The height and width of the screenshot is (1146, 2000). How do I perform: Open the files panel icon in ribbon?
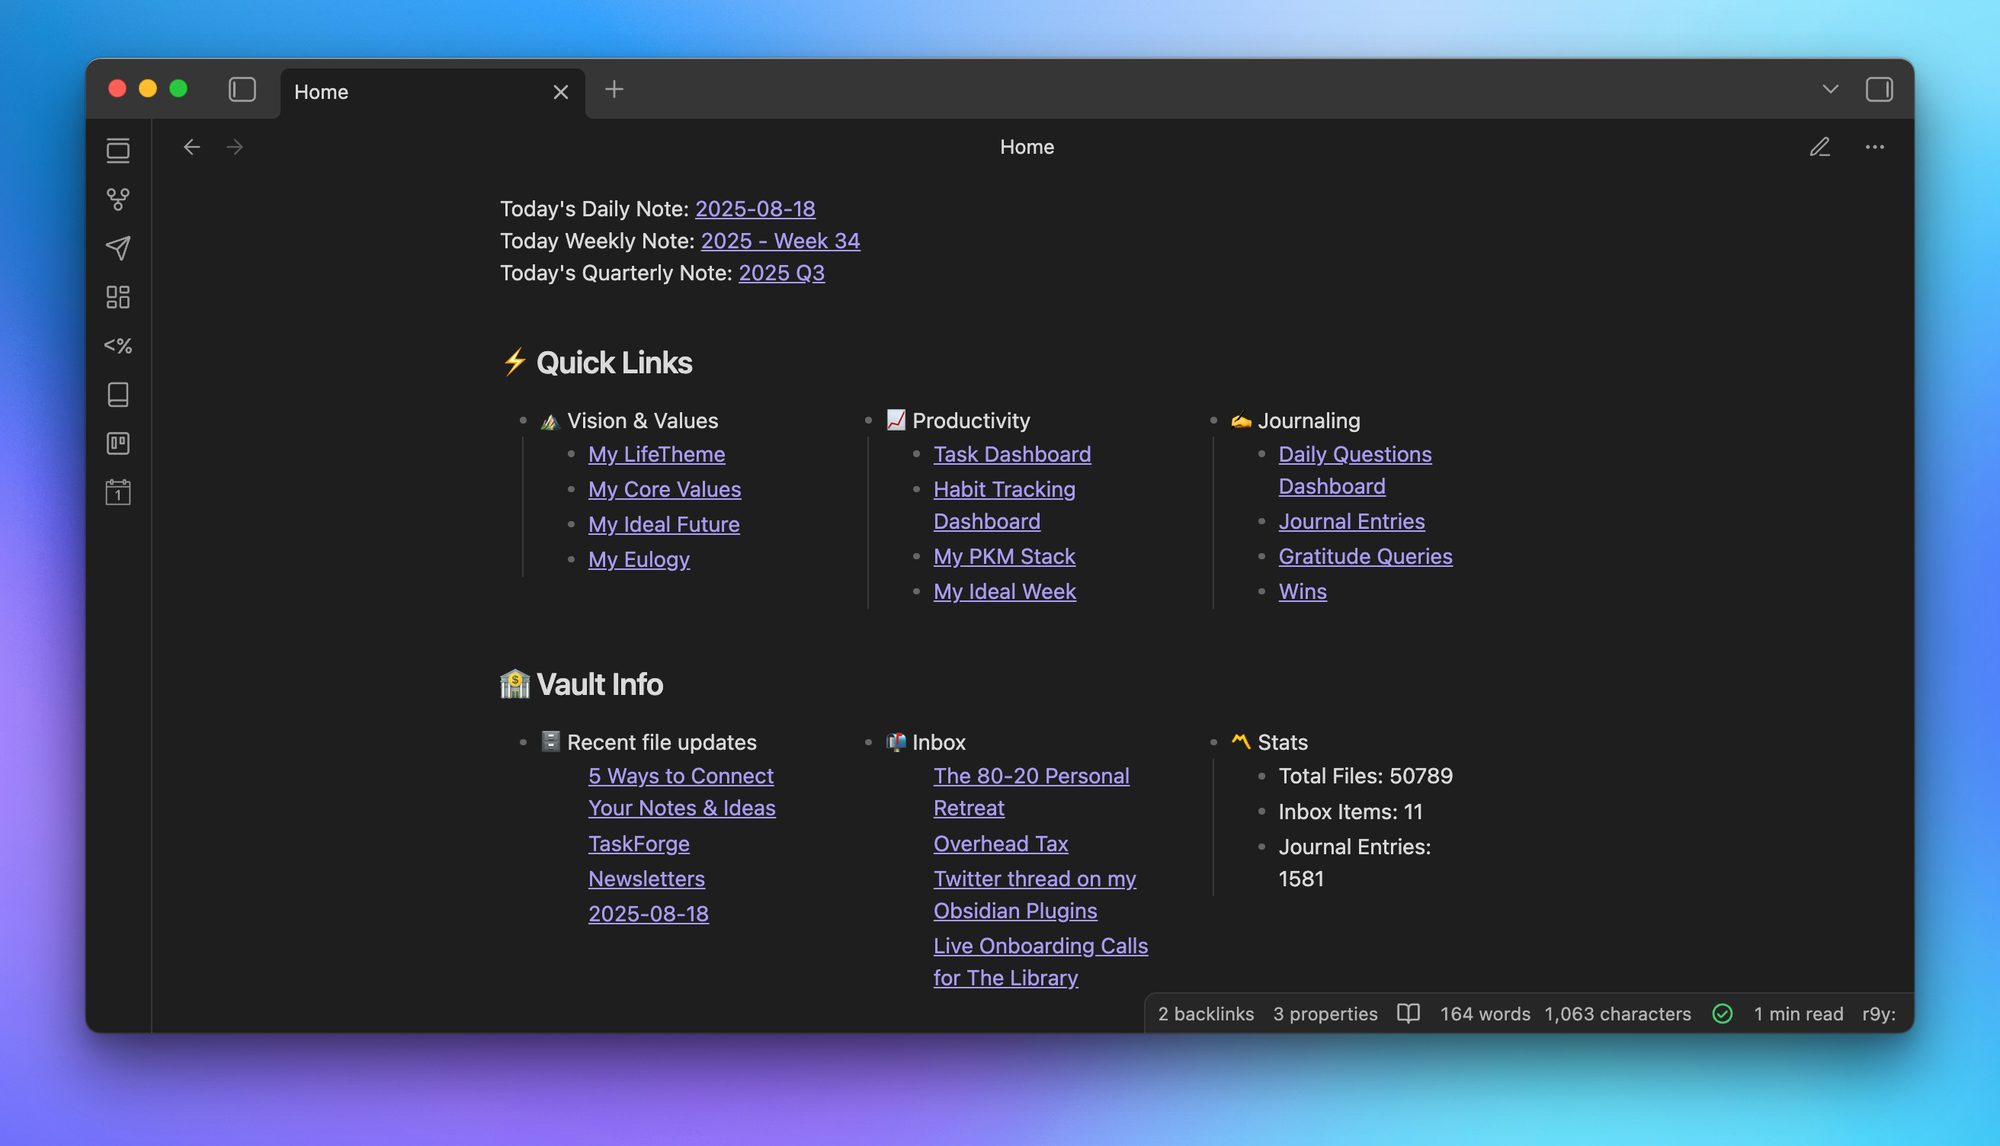(118, 151)
